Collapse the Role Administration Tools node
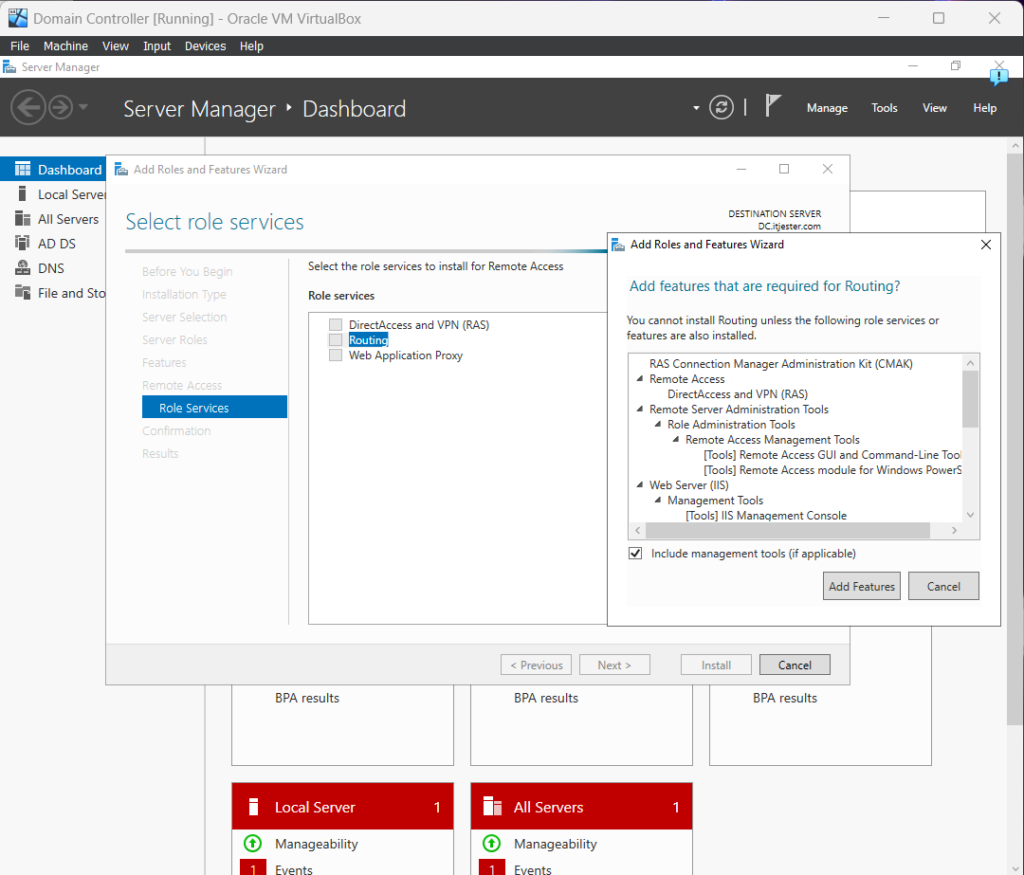The width and height of the screenshot is (1024, 875). click(x=658, y=424)
